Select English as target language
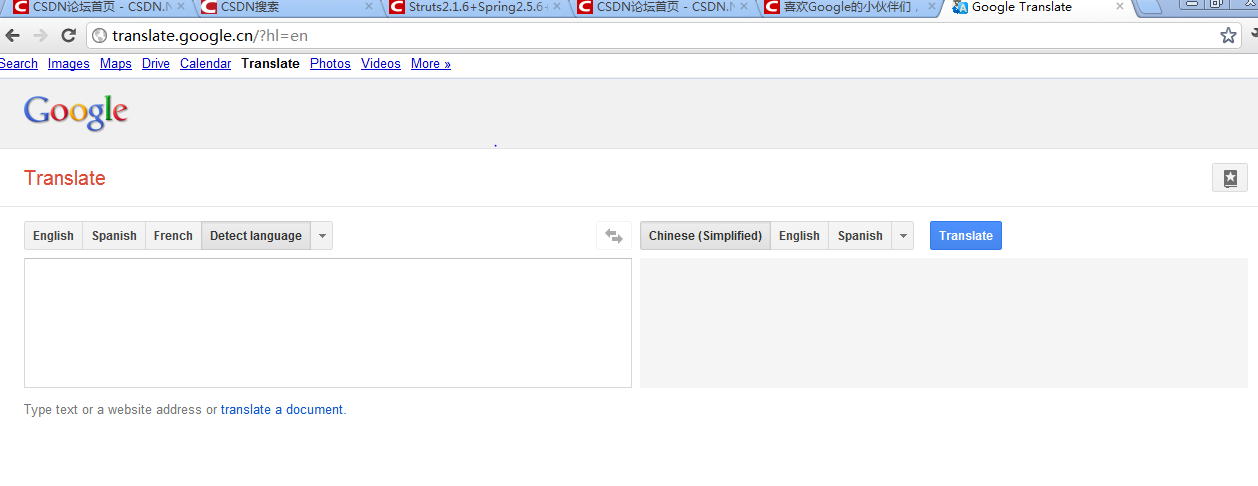The width and height of the screenshot is (1258, 486). (x=799, y=236)
